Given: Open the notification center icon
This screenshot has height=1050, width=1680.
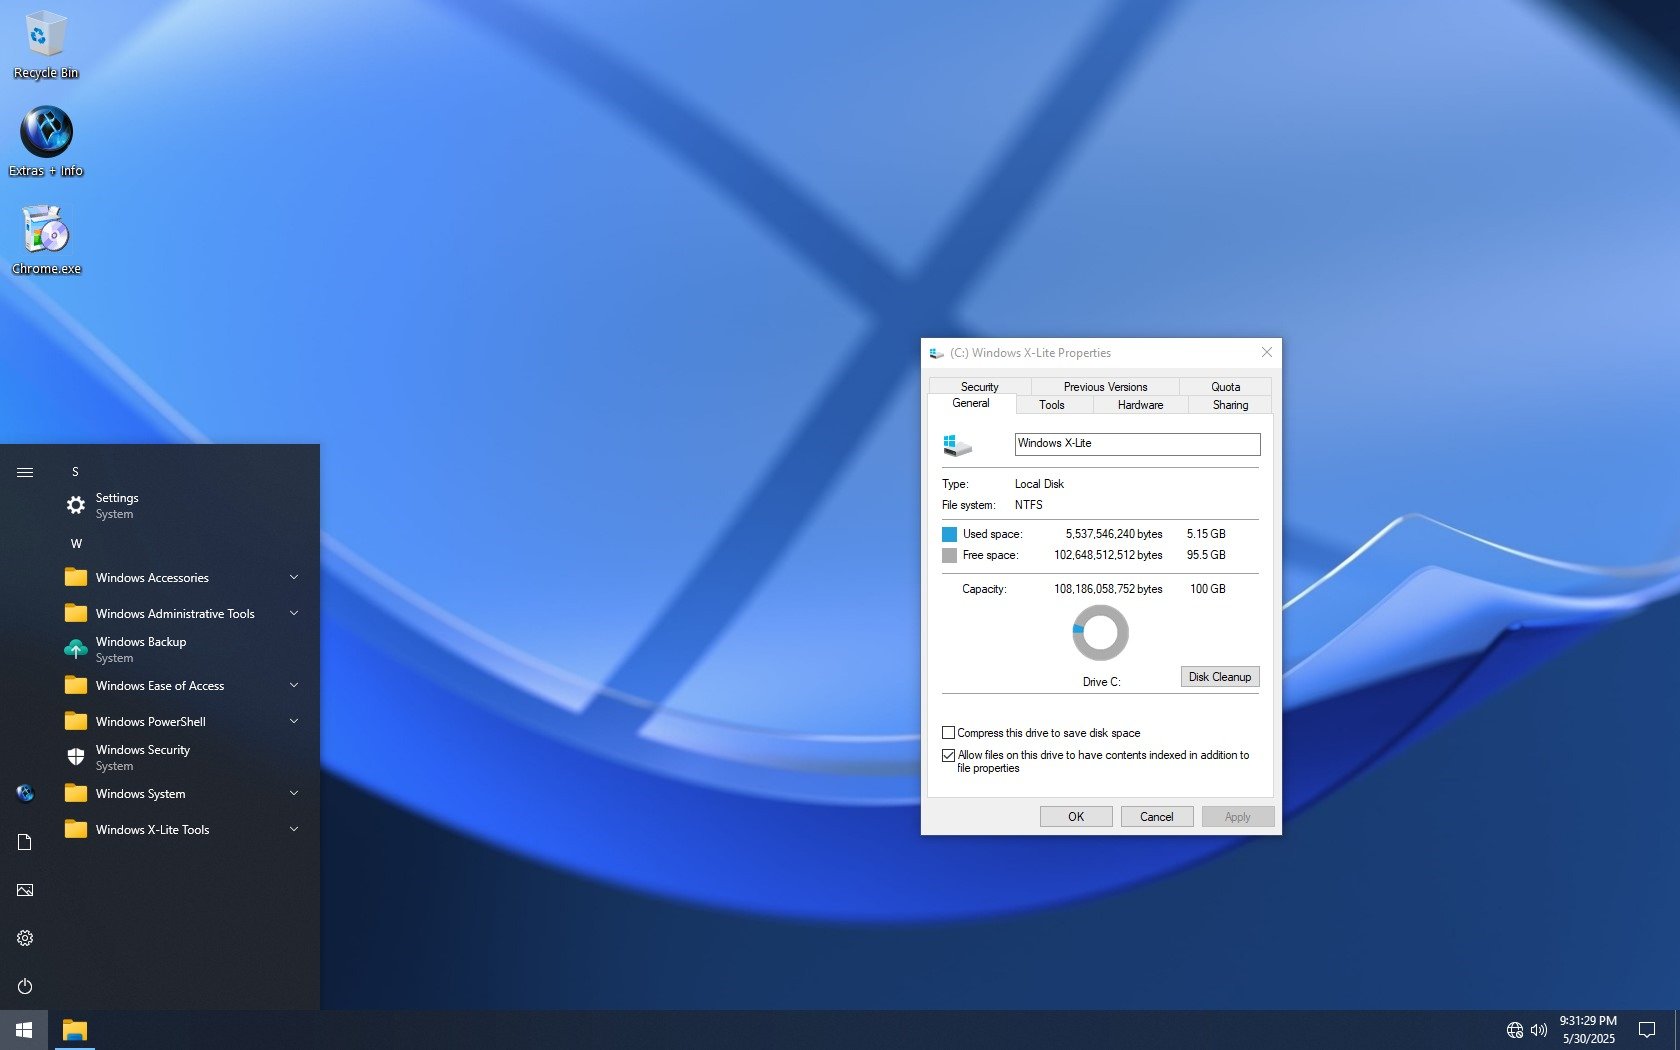Looking at the screenshot, I should click(x=1646, y=1030).
